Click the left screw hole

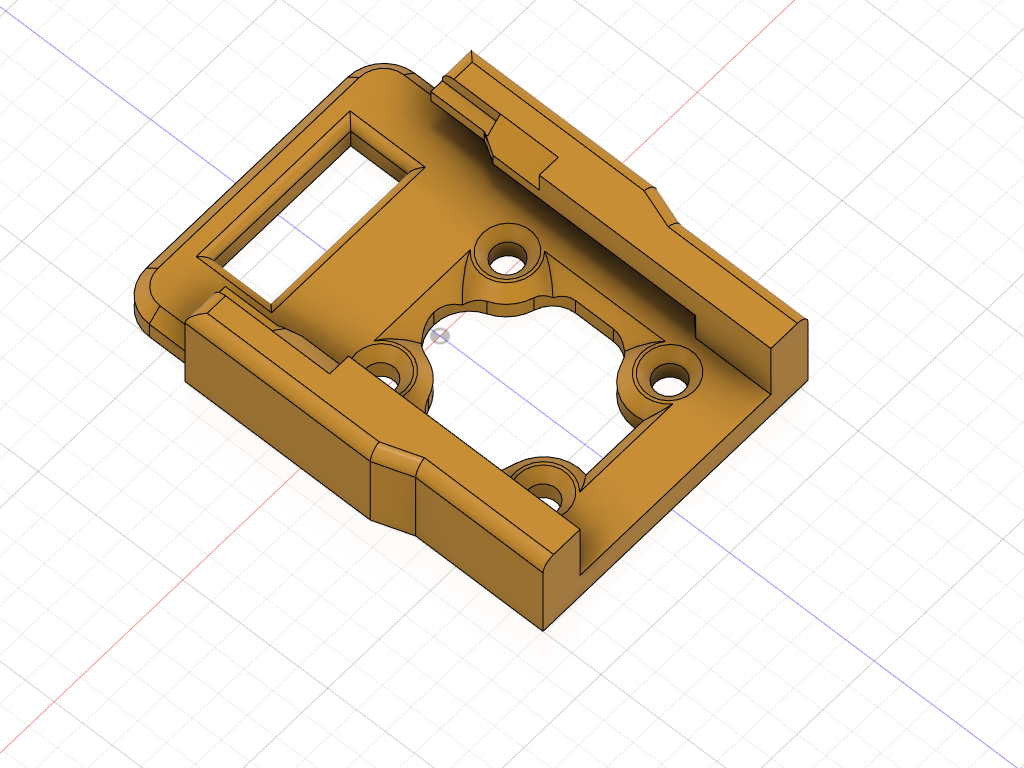point(384,378)
